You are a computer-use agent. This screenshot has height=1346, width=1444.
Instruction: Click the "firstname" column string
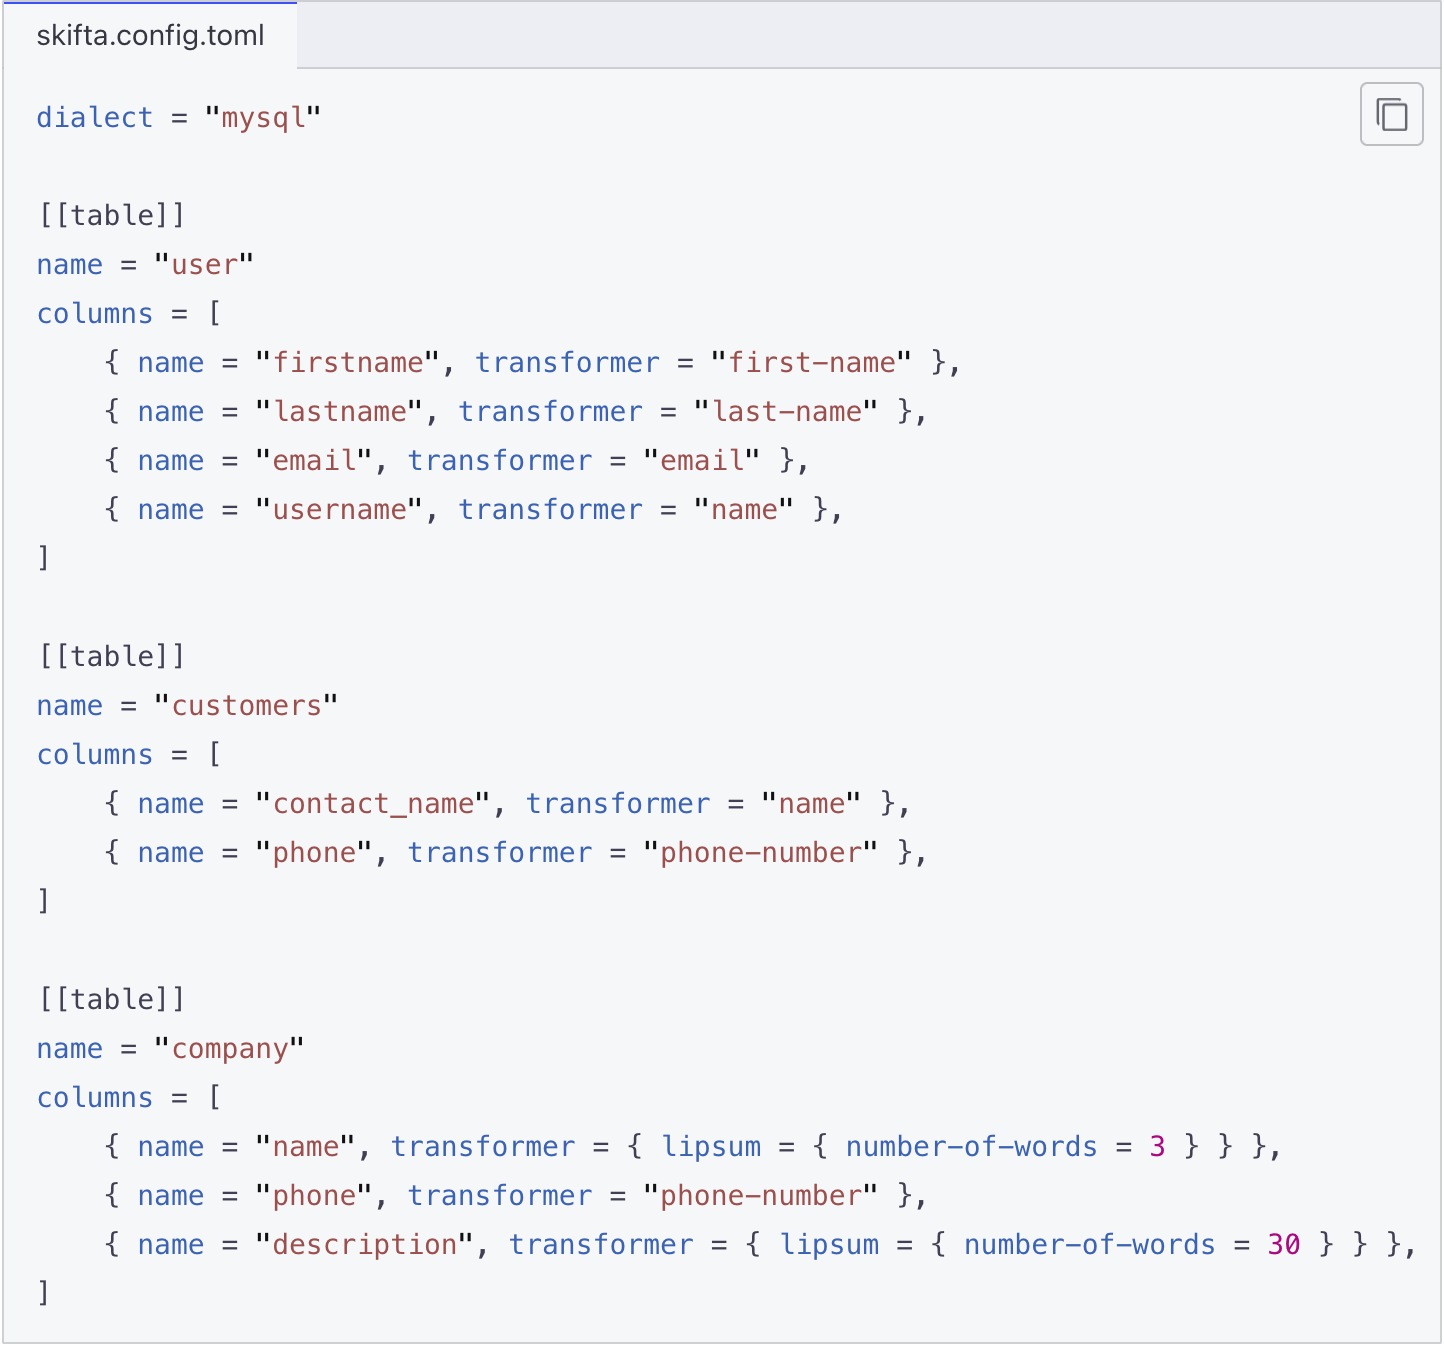(x=347, y=363)
